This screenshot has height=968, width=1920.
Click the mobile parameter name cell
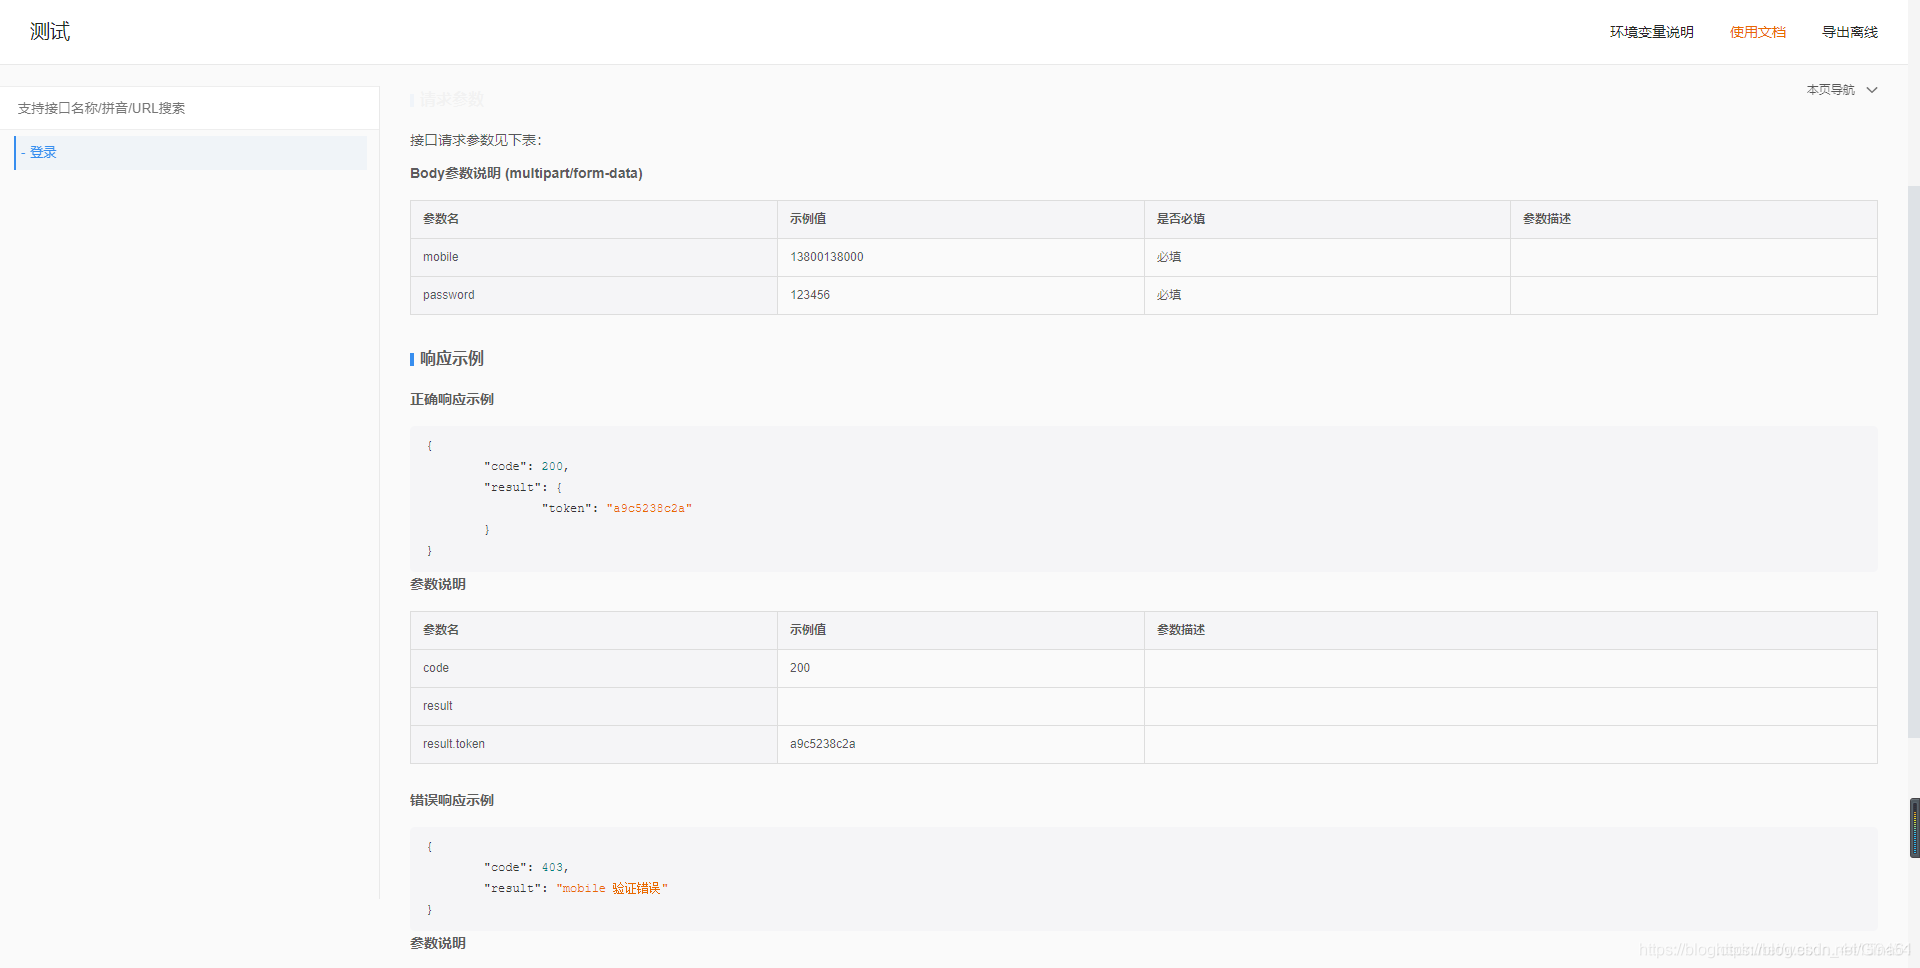point(594,257)
